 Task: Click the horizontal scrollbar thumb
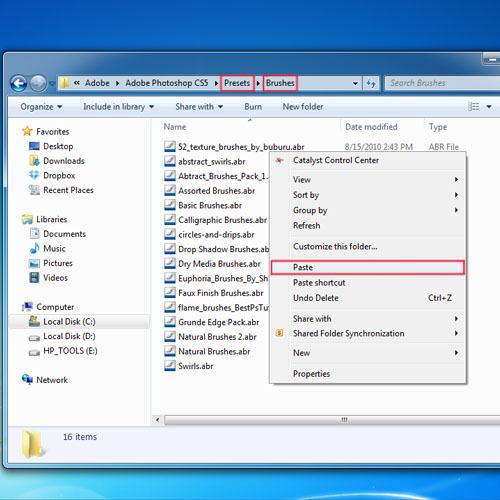[x=333, y=420]
